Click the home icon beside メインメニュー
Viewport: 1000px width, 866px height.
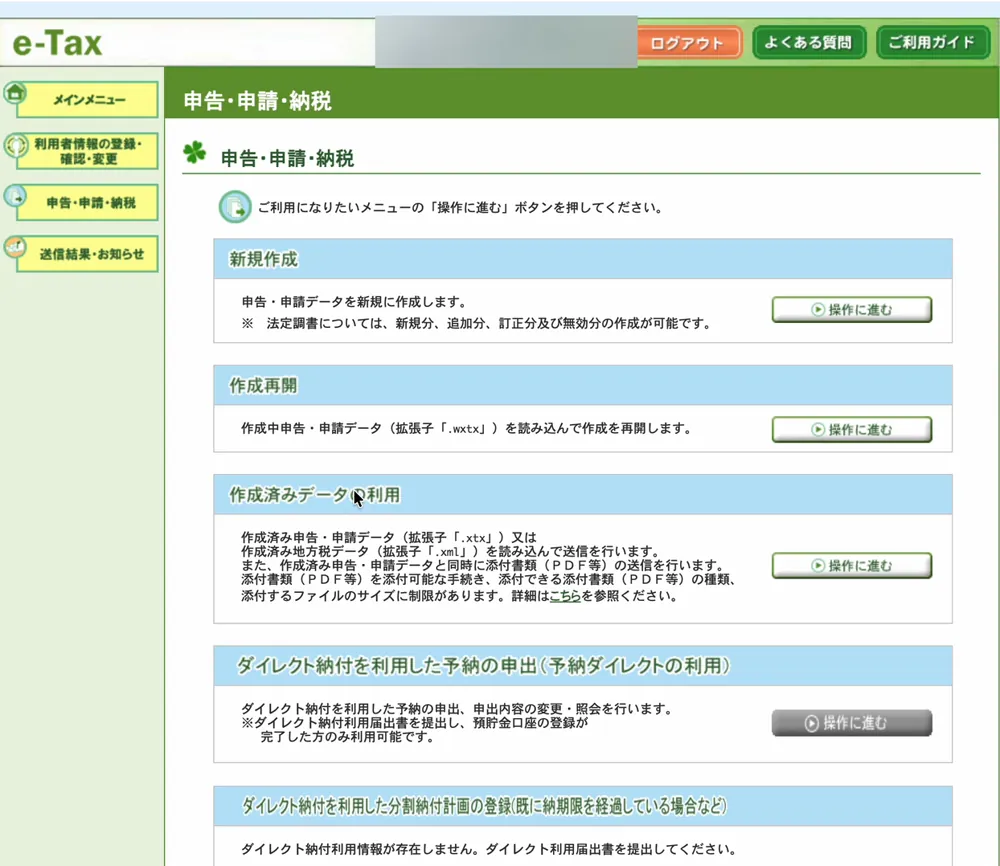(15, 94)
